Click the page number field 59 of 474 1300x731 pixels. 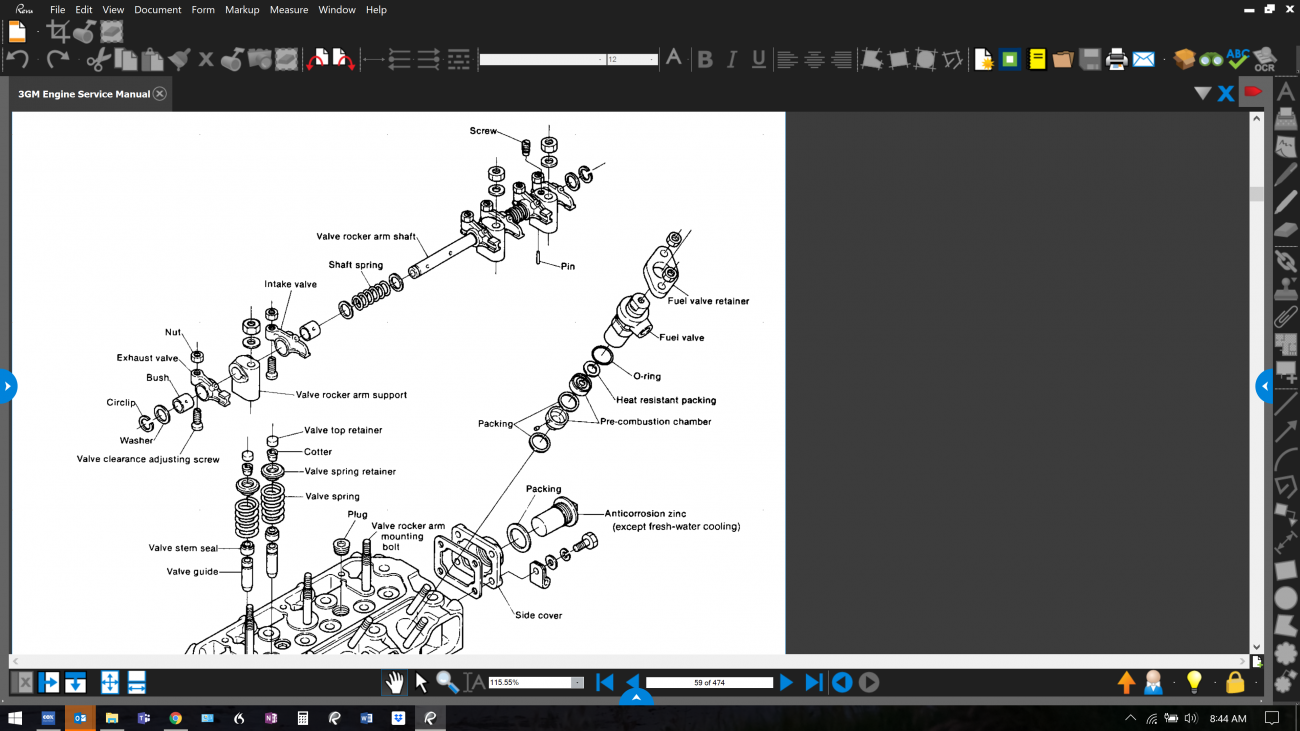[710, 682]
